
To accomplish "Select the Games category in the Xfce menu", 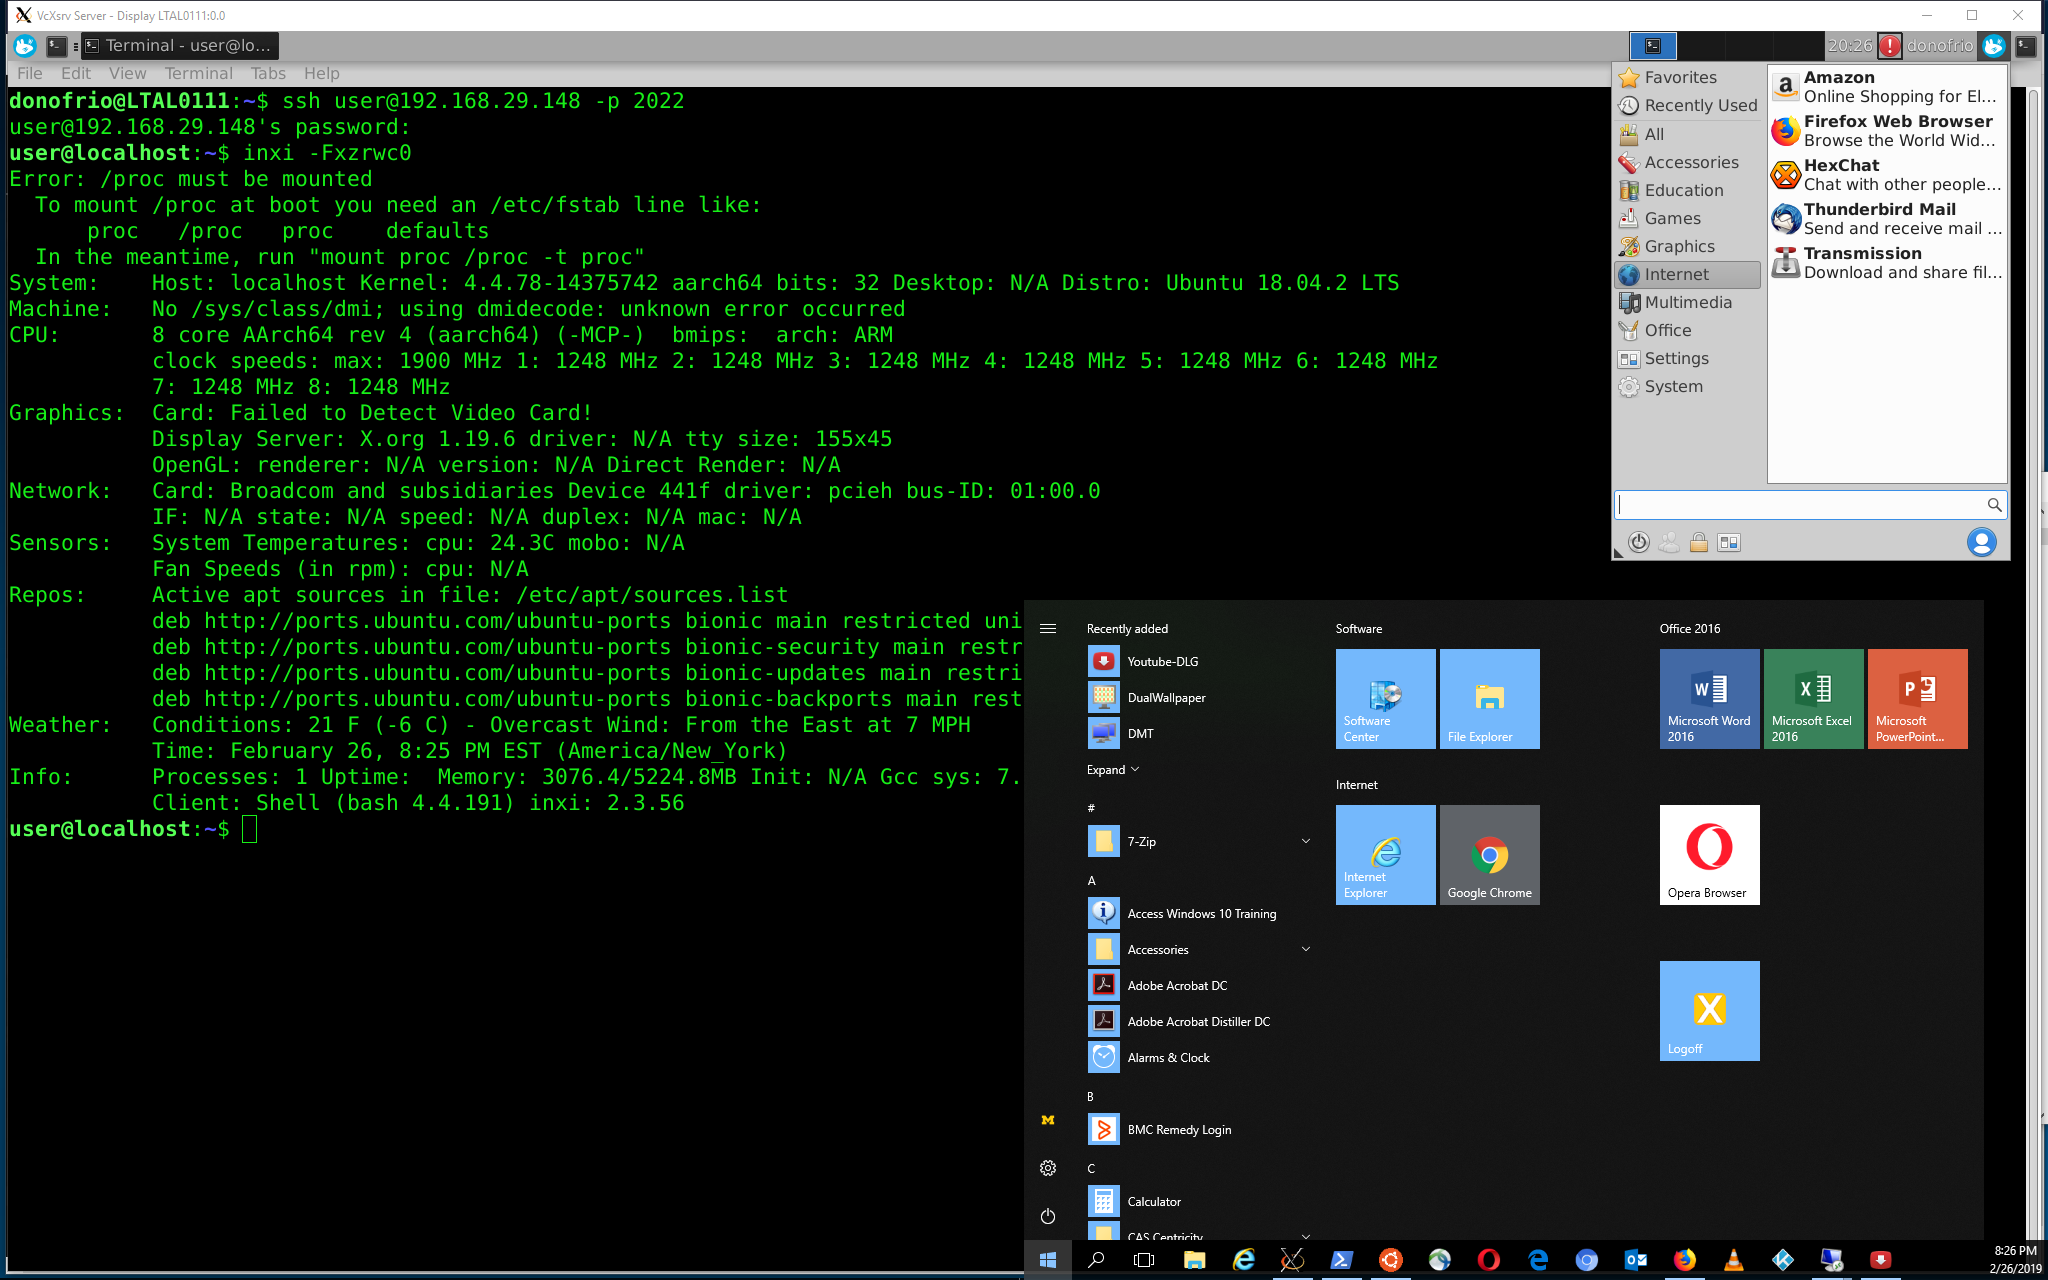I will pyautogui.click(x=1688, y=218).
